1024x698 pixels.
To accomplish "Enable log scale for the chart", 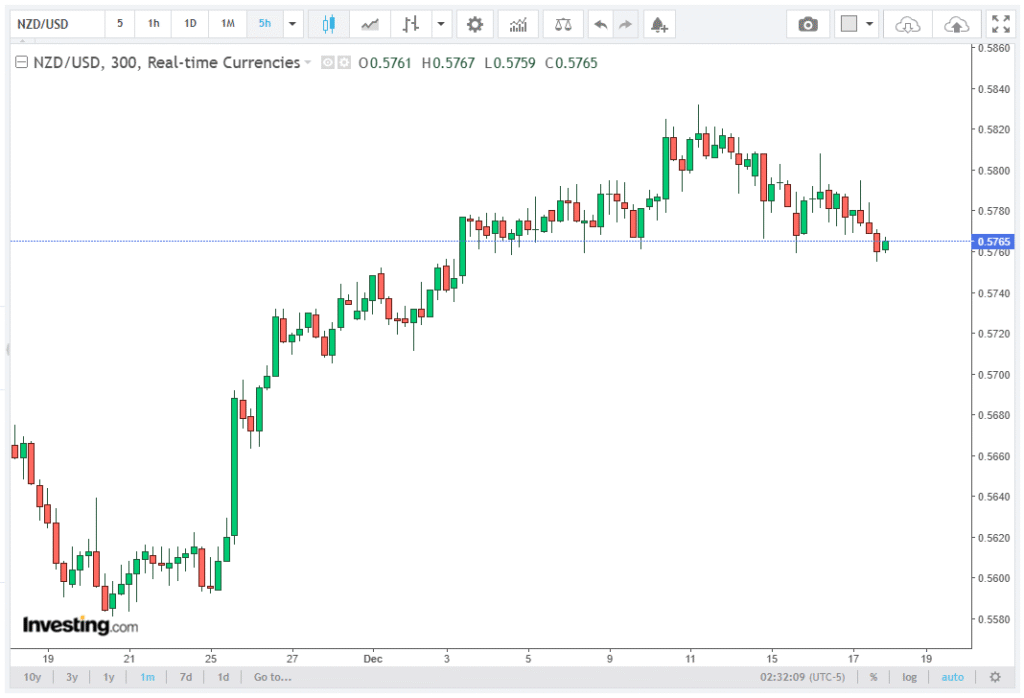I will (909, 677).
